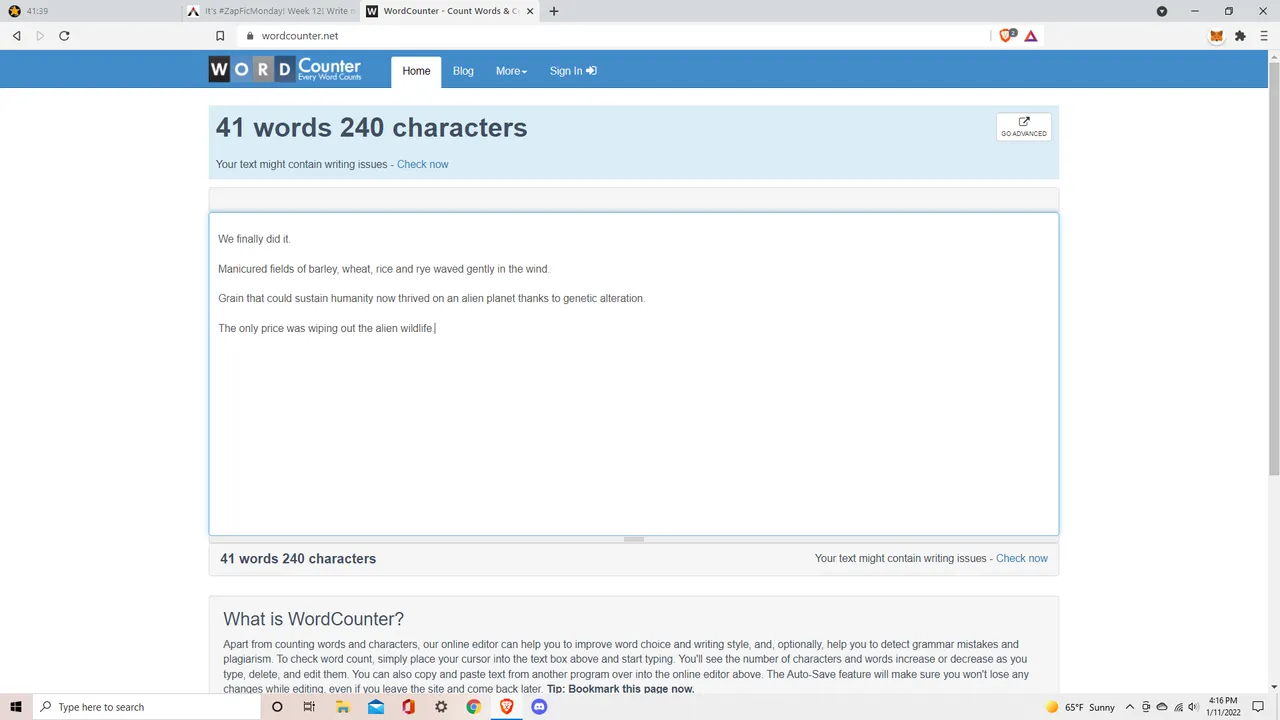1280x720 pixels.
Task: Open MetaMask fox extension
Action: coord(1216,36)
